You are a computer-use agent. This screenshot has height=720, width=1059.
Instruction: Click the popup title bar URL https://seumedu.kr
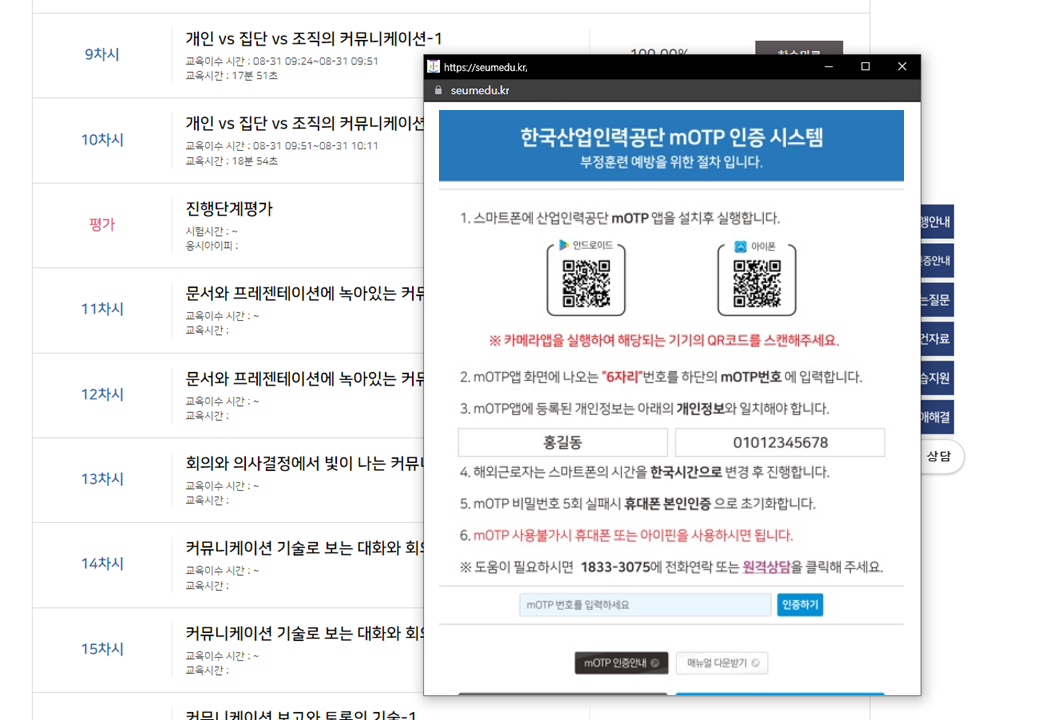(x=486, y=67)
